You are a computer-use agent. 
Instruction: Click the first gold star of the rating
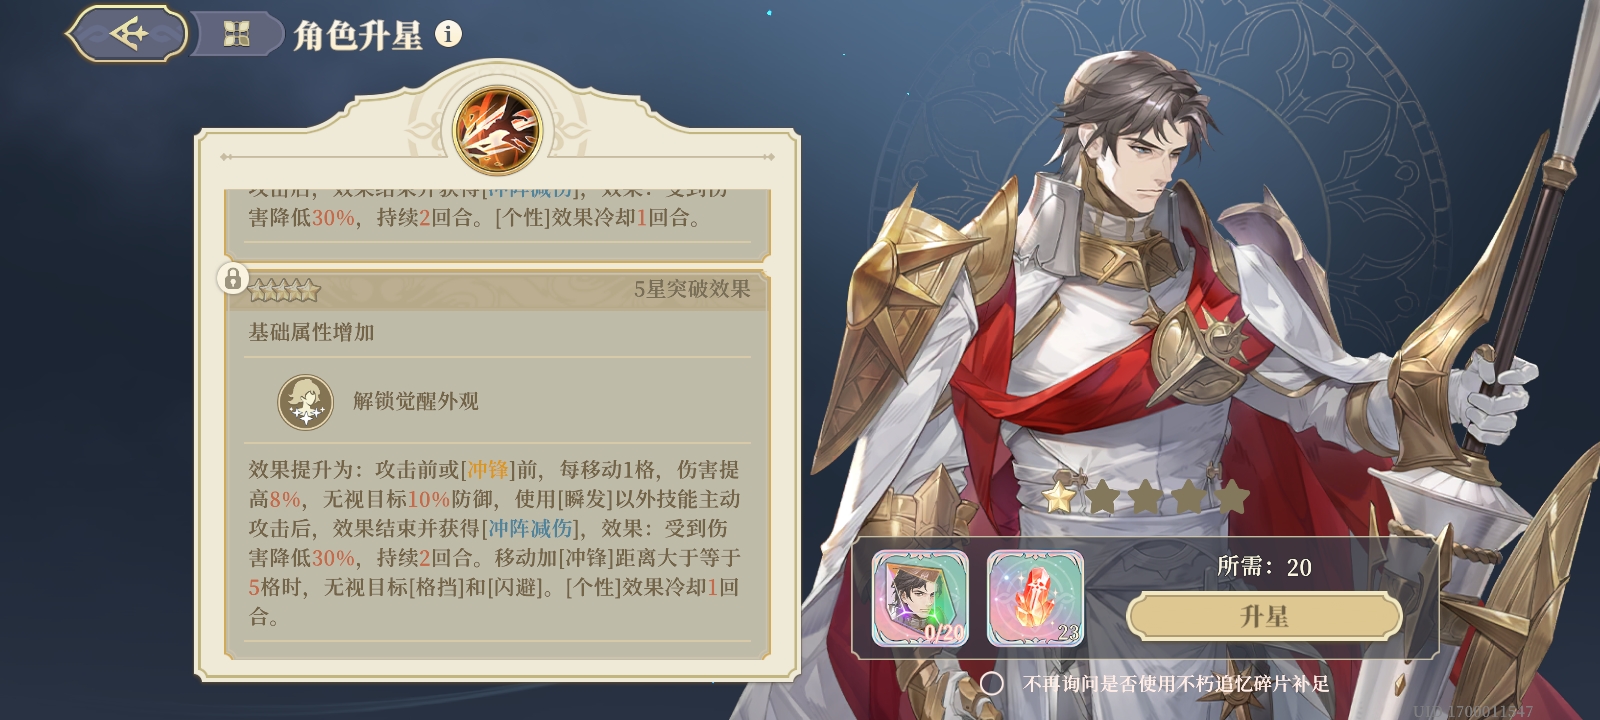click(1059, 495)
